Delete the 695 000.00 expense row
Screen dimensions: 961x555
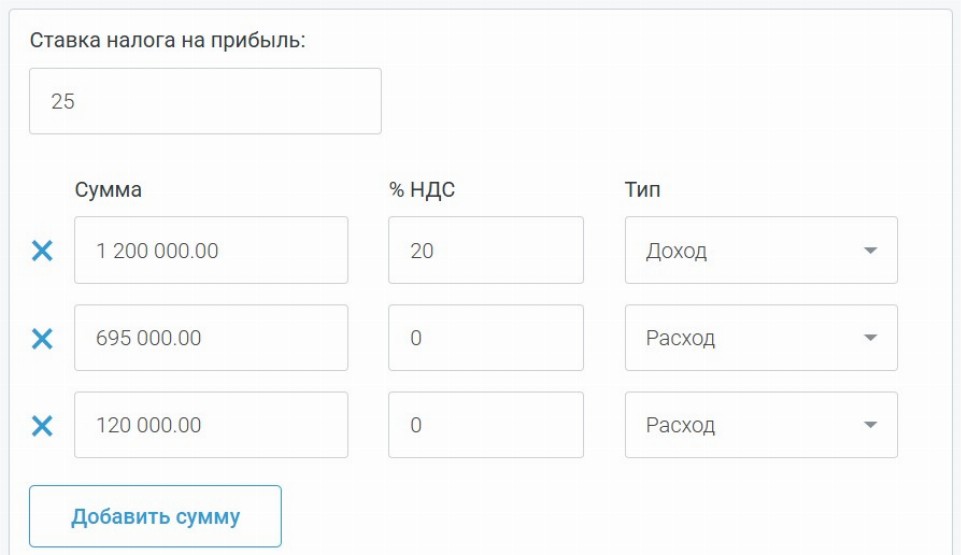42,339
